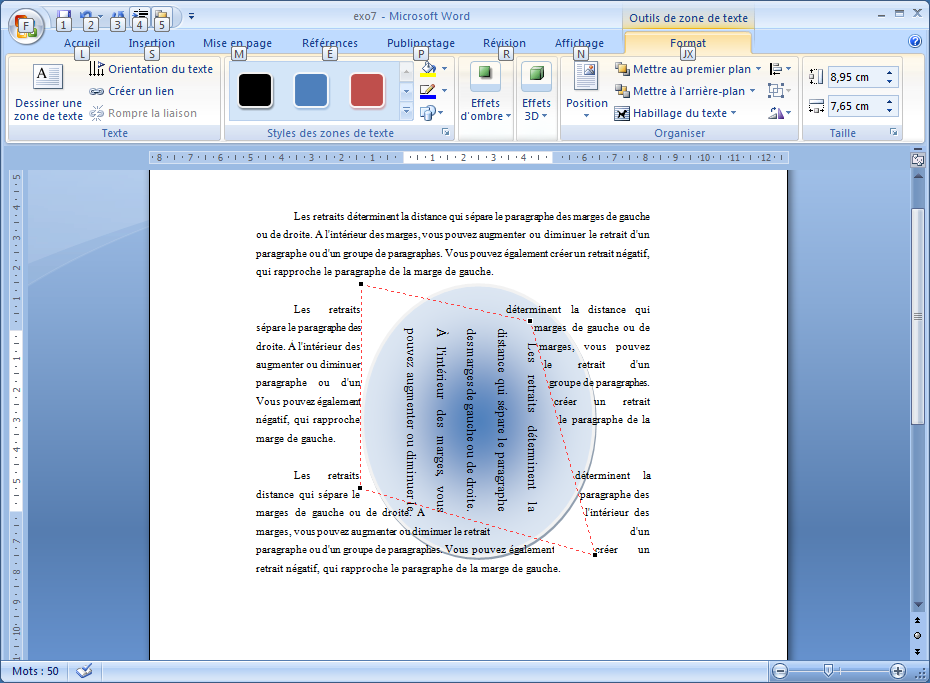The height and width of the screenshot is (683, 930).
Task: Click the zoom out minus button
Action: [x=781, y=671]
